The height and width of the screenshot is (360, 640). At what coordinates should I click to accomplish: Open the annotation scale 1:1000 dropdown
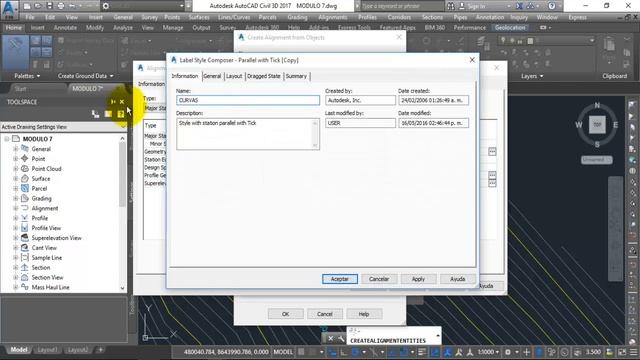click(x=489, y=352)
